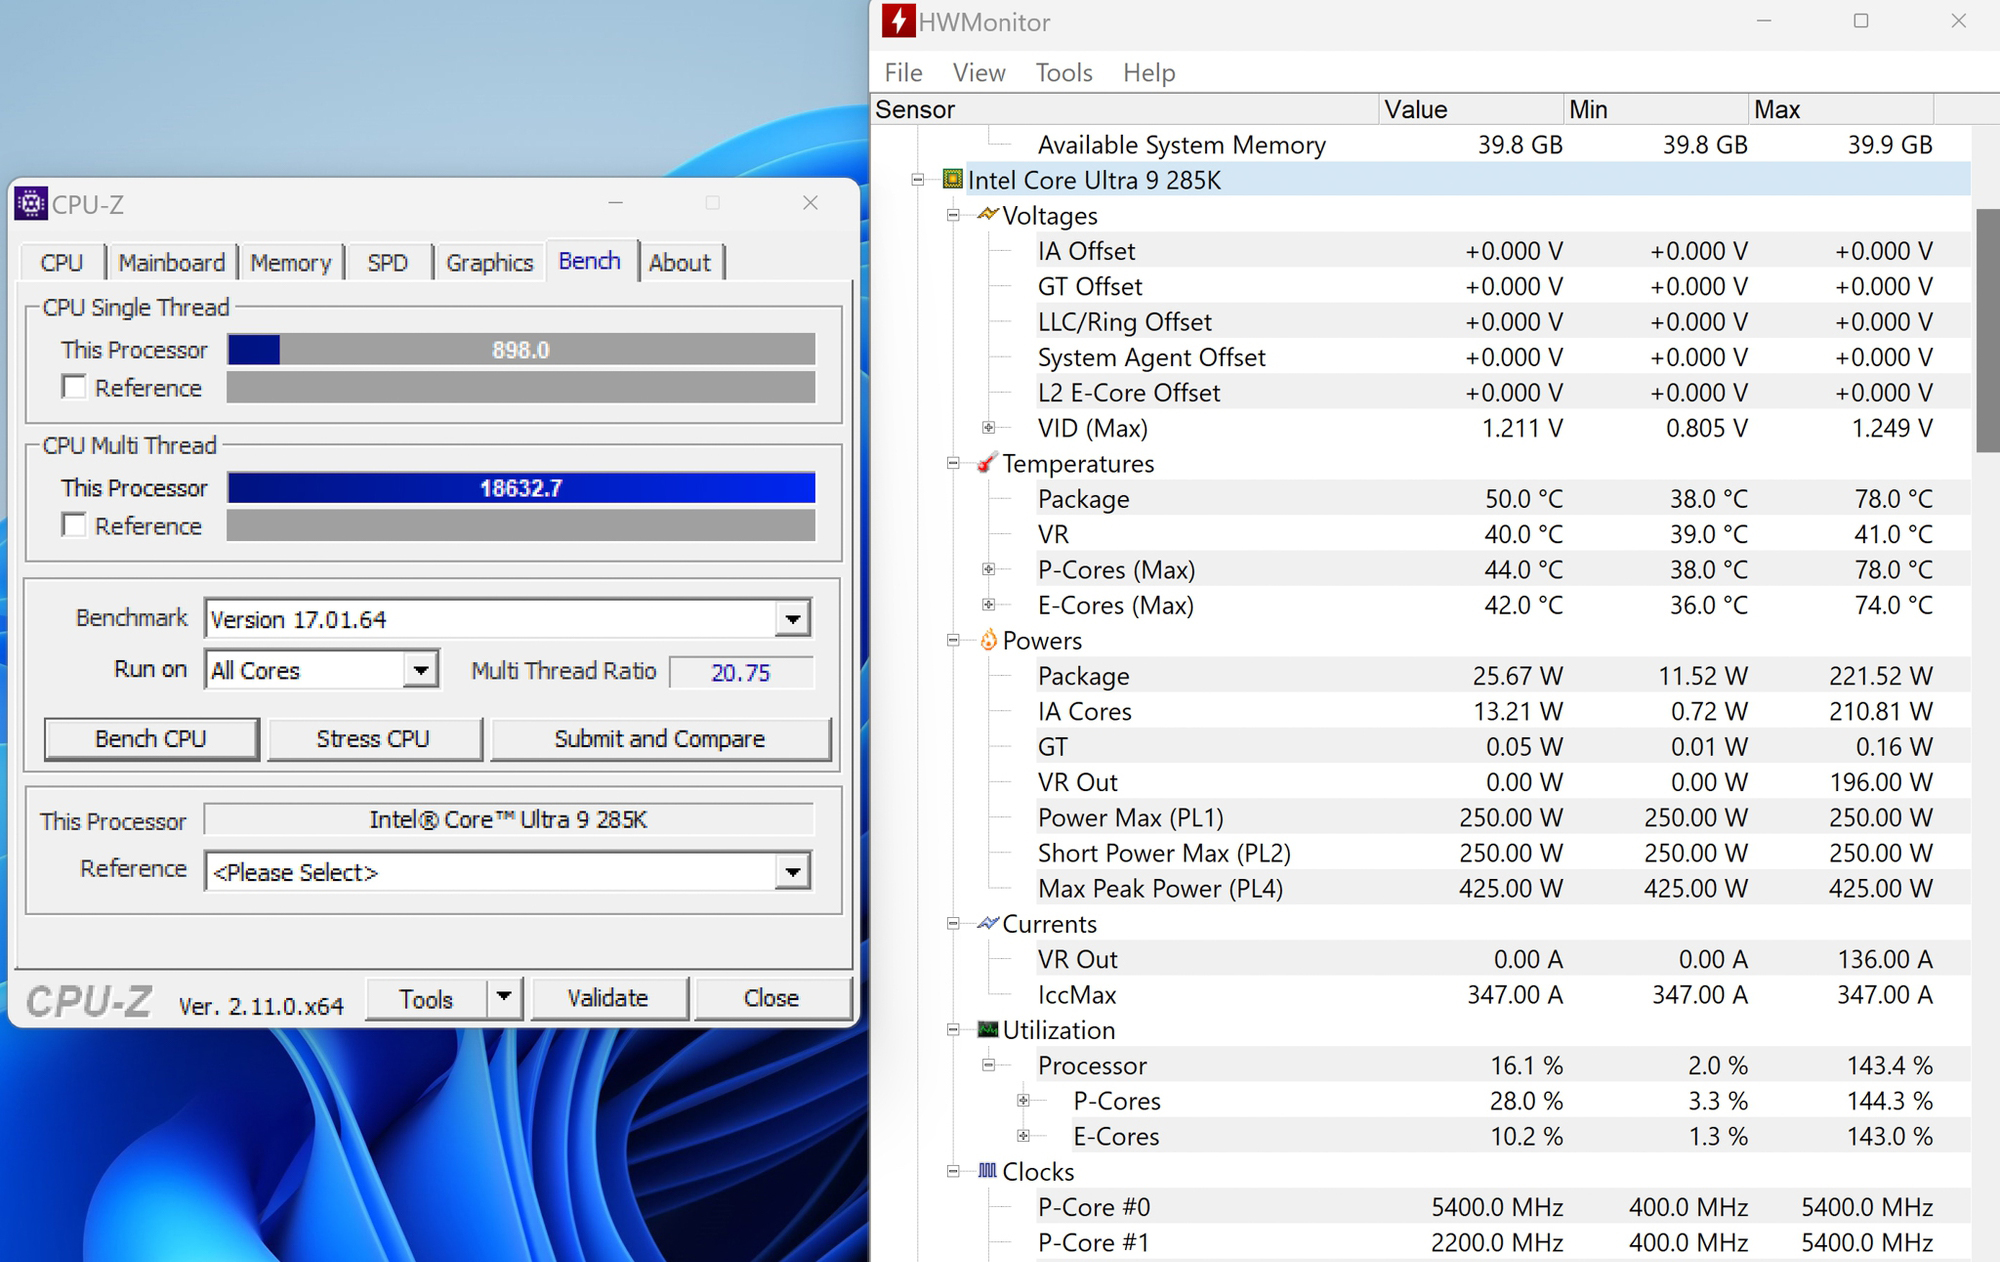Expand the P-Cores (Max) temperature node
This screenshot has width=2000, height=1262.
coord(988,569)
